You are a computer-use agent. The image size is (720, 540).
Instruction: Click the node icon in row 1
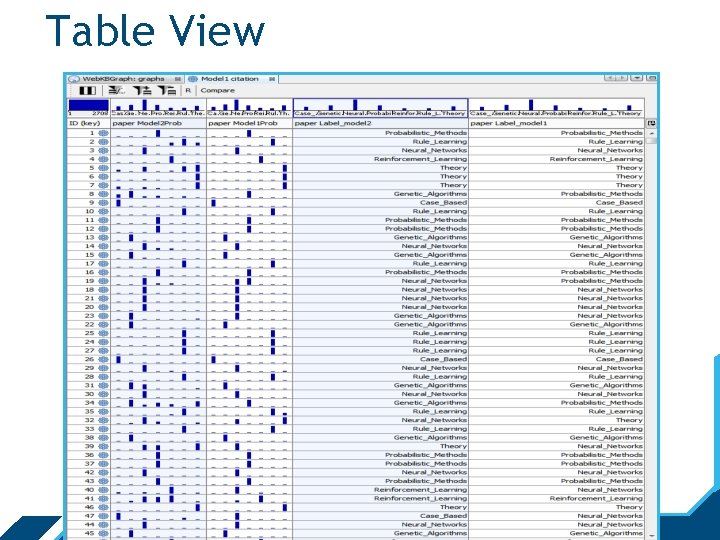[x=103, y=133]
